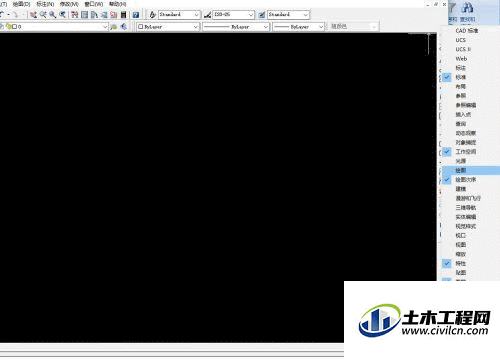
Task: Choose 视觉样式 in the toolbar list
Action: click(x=471, y=227)
